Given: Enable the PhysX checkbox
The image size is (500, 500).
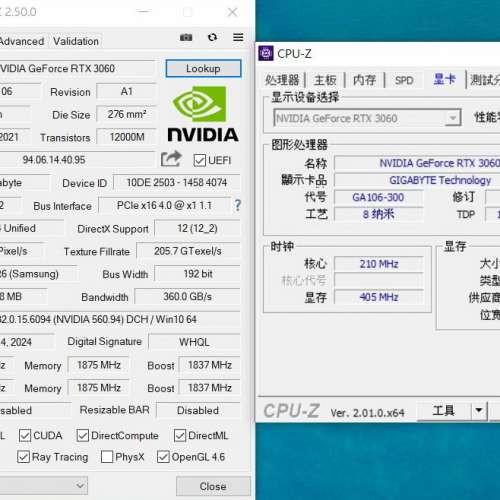Looking at the screenshot, I should pyautogui.click(x=107, y=457).
